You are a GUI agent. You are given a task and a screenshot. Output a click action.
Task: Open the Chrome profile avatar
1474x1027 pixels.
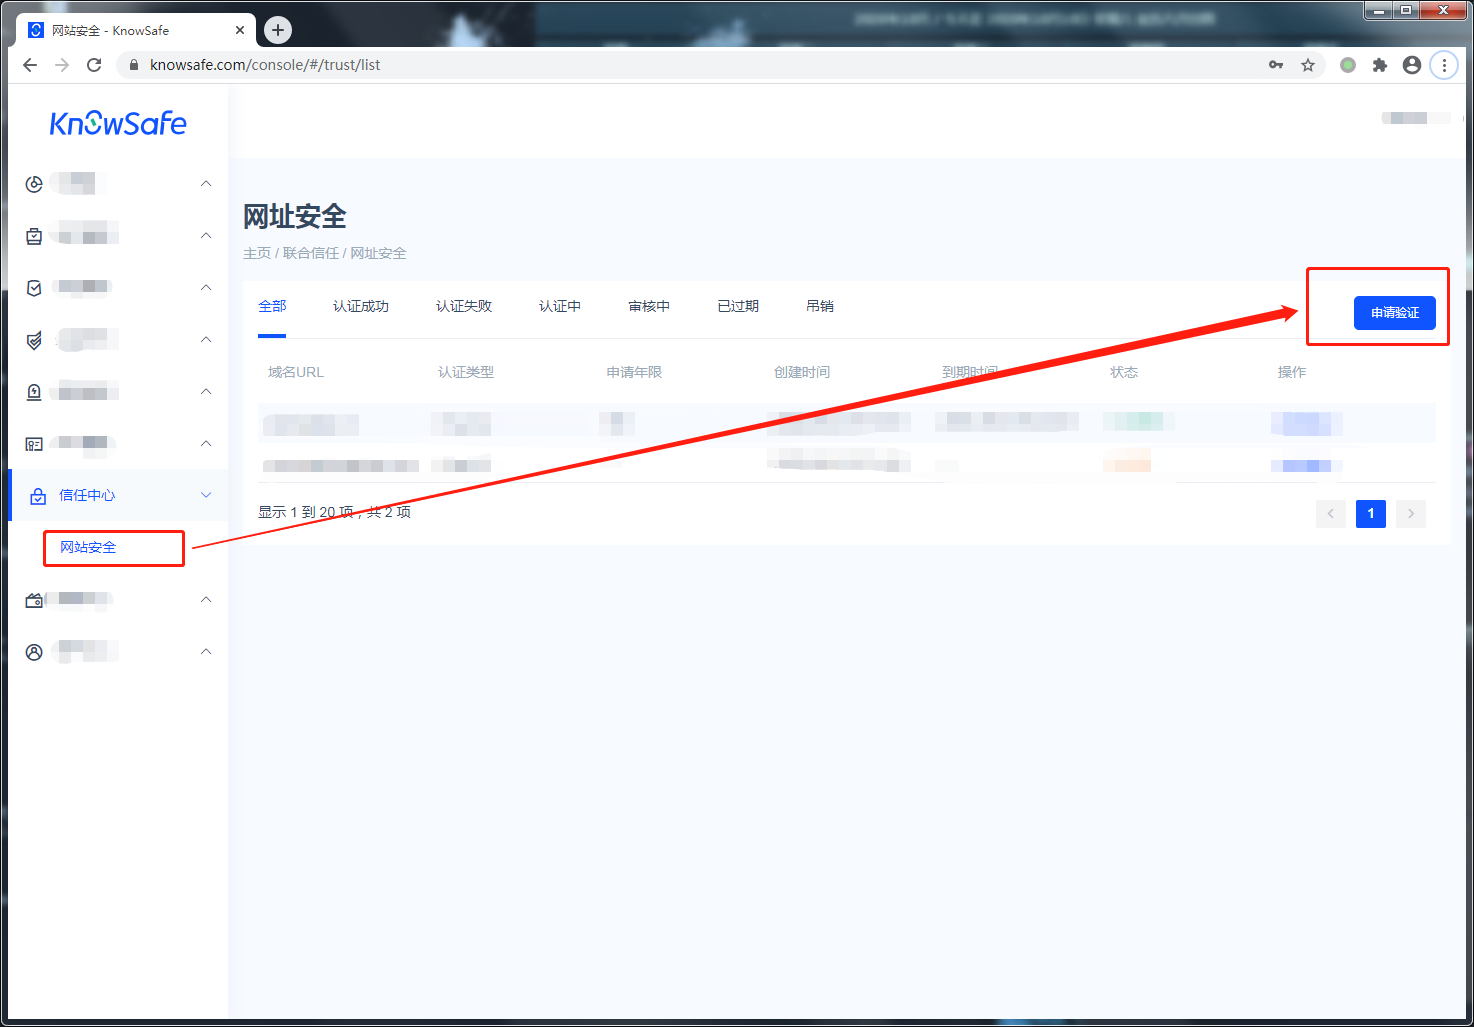[x=1412, y=65]
